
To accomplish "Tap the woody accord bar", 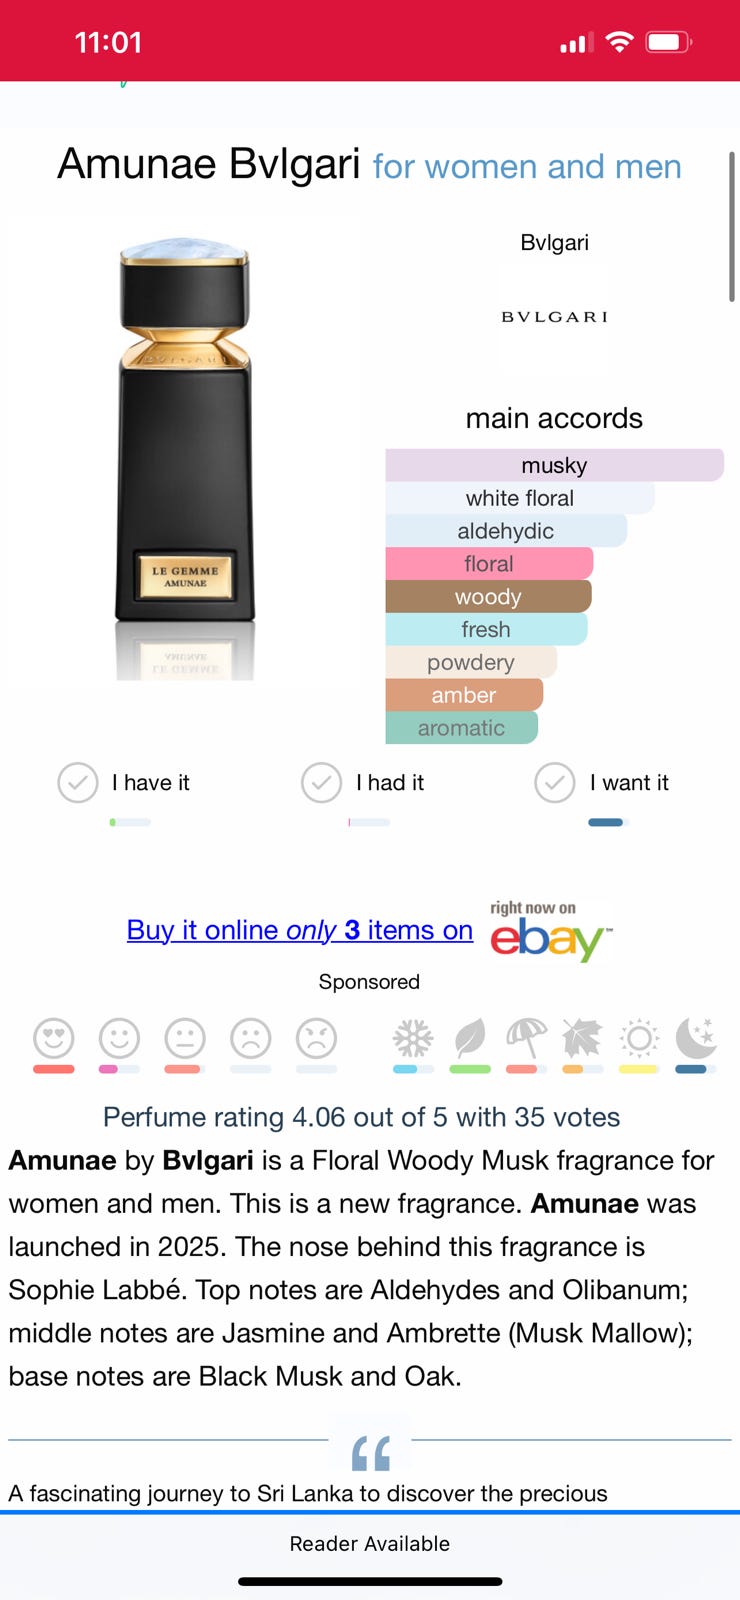I will coord(488,597).
